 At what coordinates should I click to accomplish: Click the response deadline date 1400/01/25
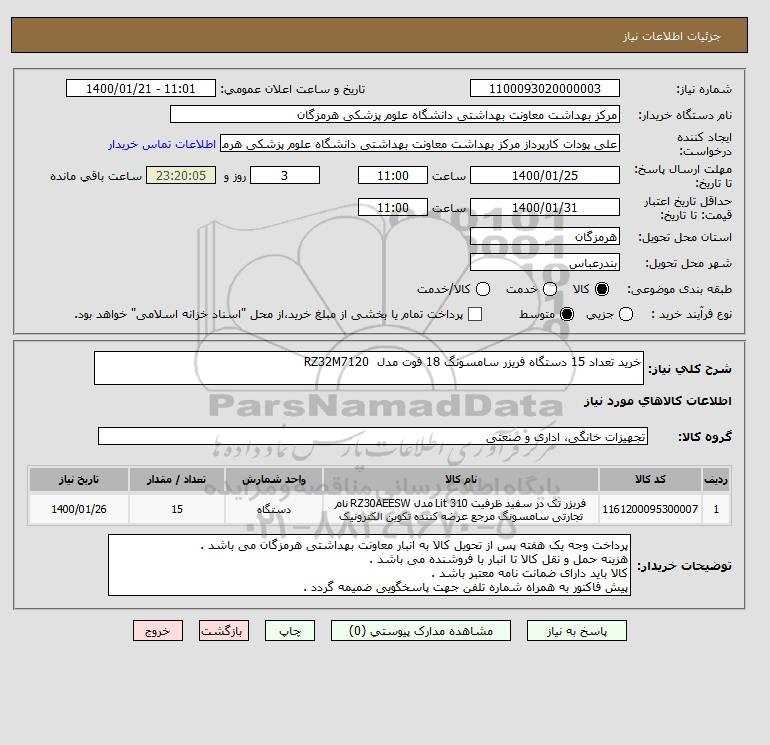click(545, 175)
